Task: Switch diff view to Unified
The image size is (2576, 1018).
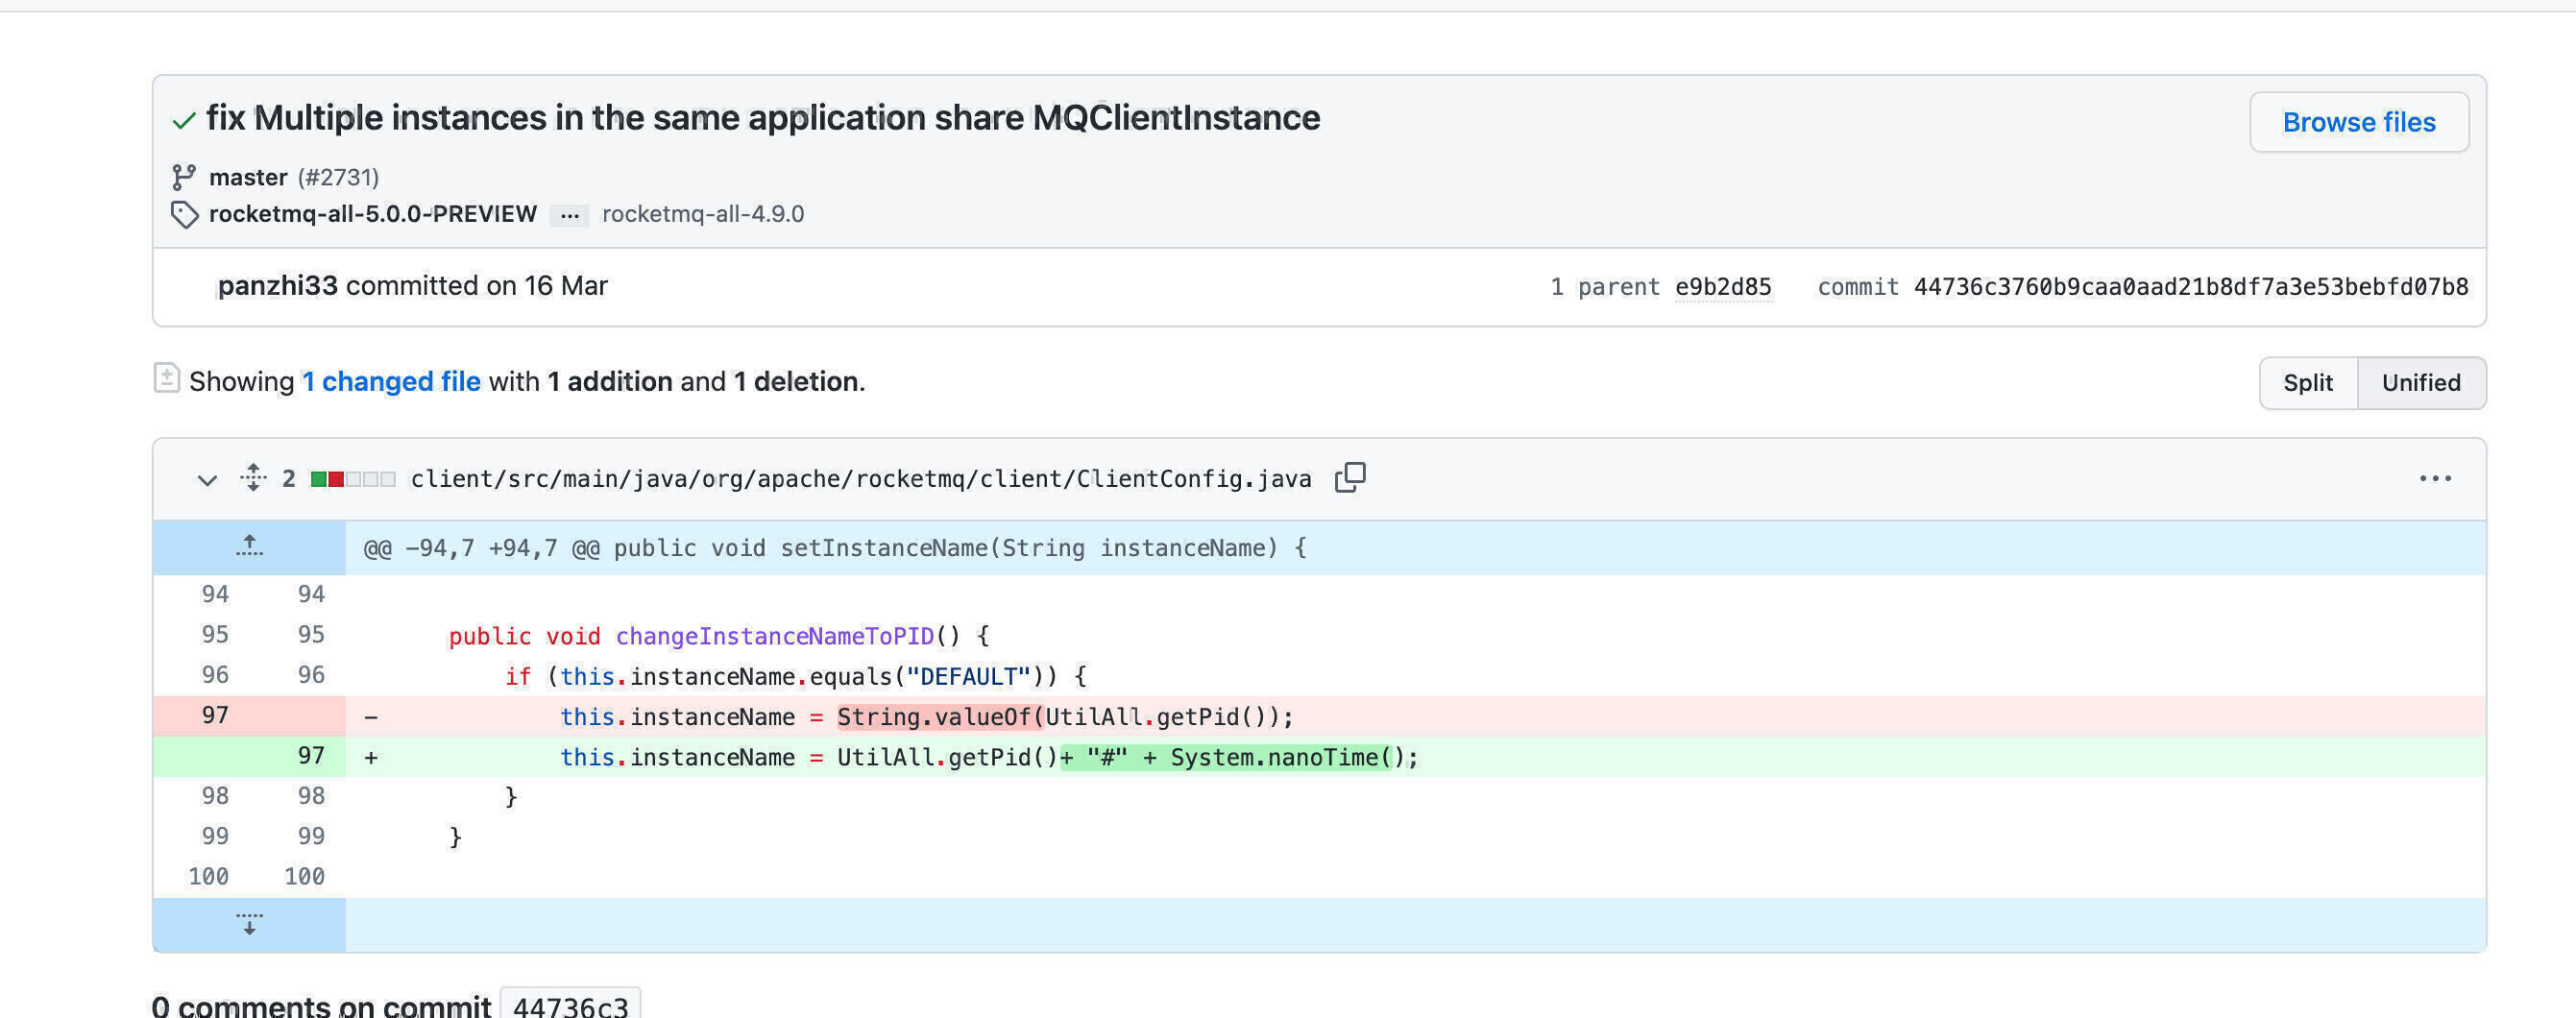Action: [x=2421, y=382]
